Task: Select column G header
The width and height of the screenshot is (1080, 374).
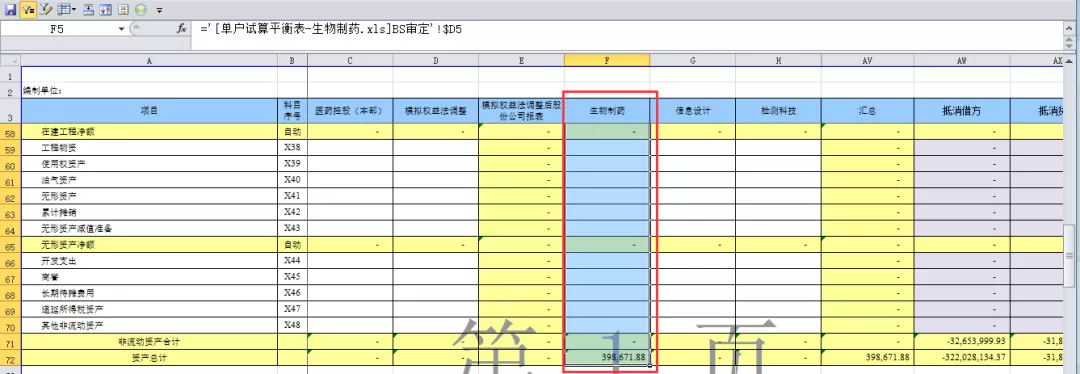Action: point(693,61)
